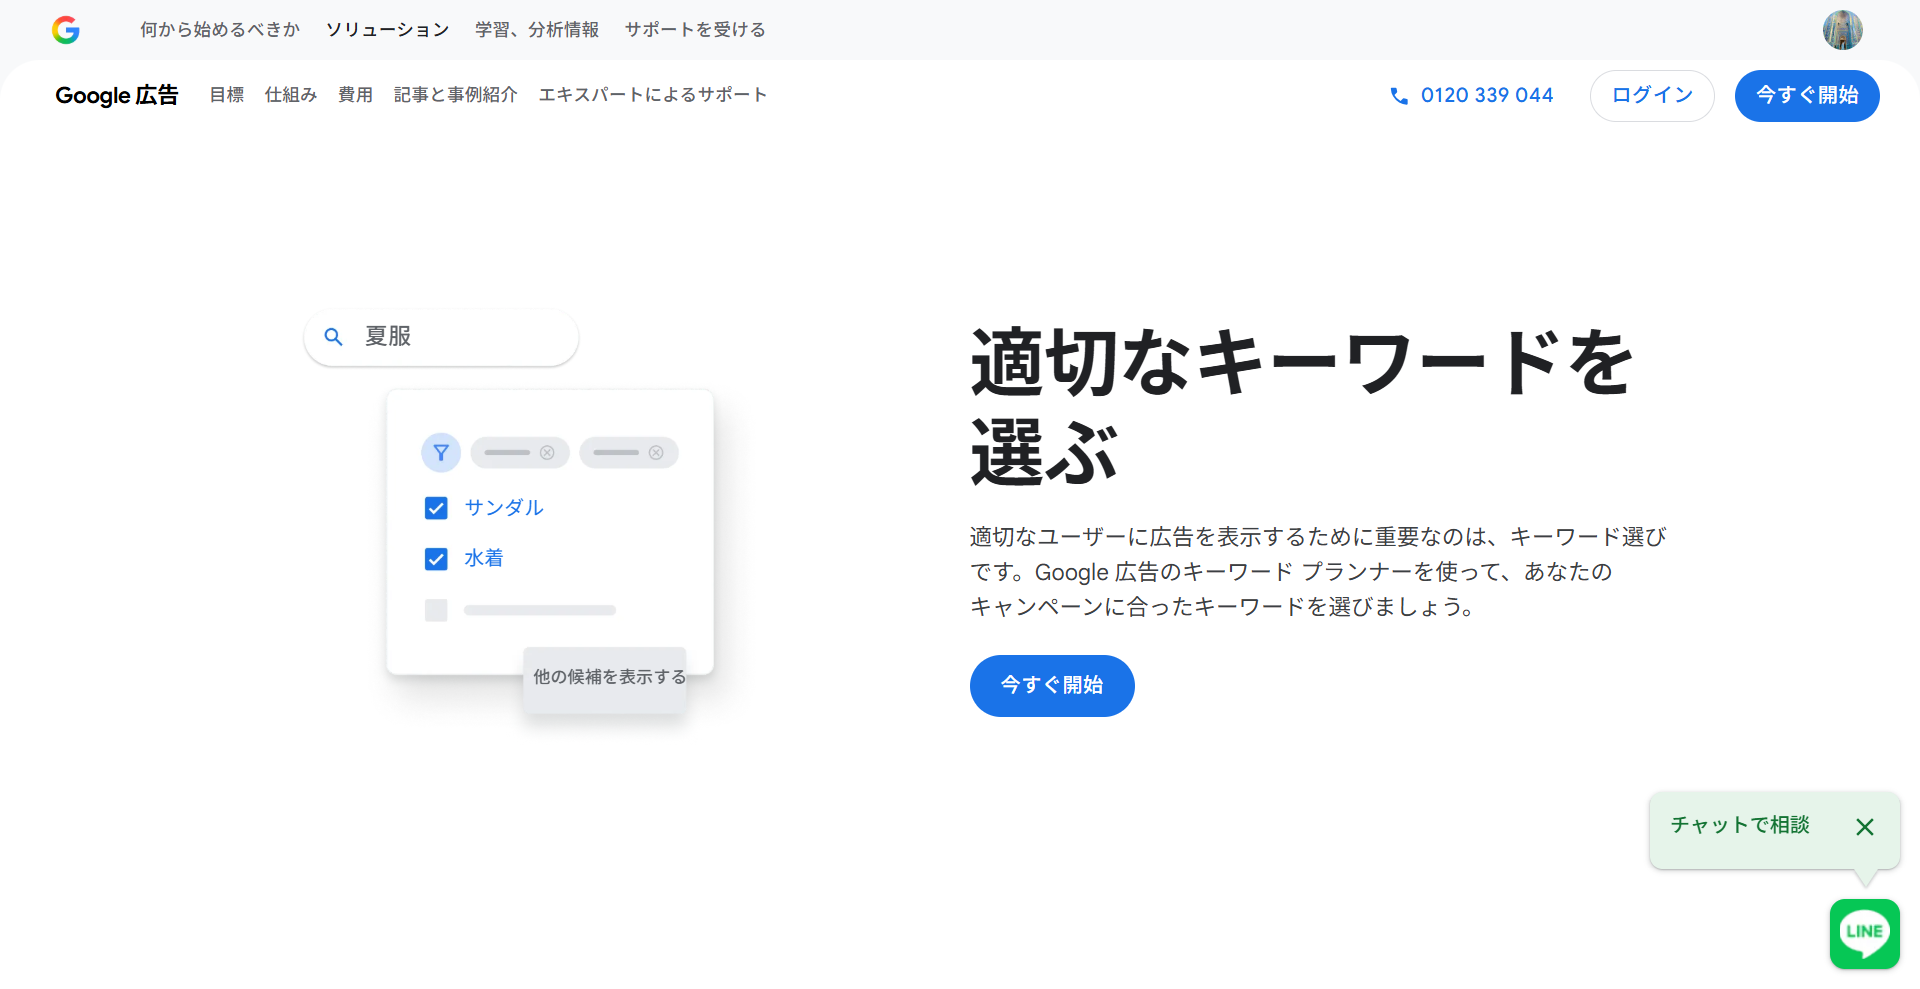Remove the first filter chip via its x
This screenshot has height=989, width=1920.
point(547,453)
